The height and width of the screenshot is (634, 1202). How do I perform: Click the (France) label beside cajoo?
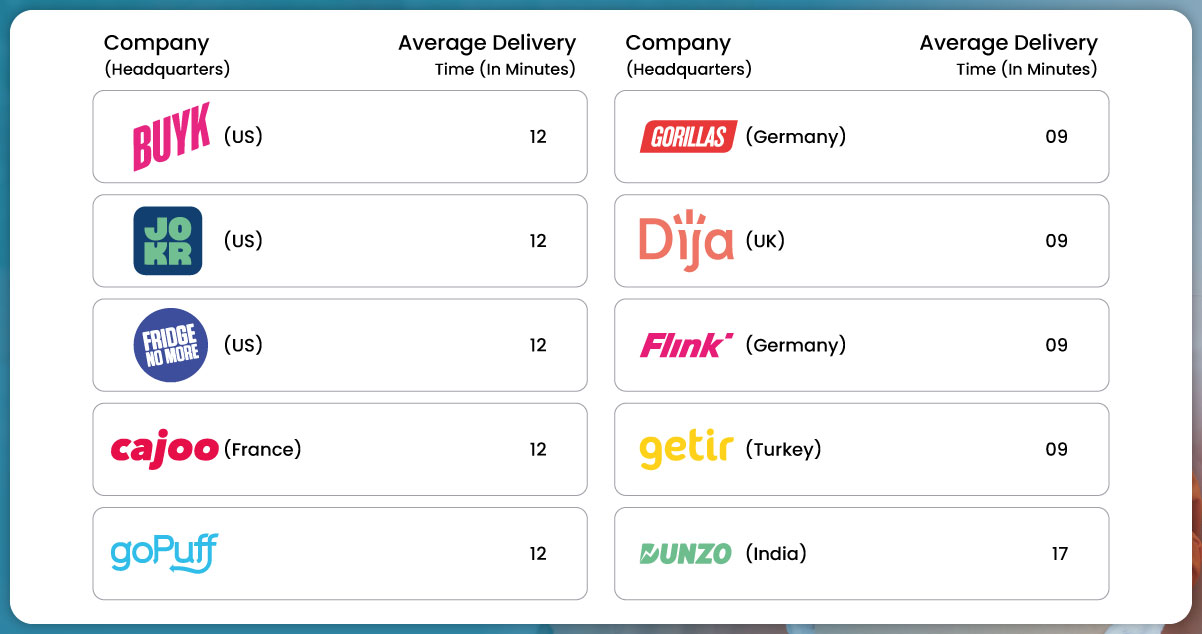click(x=262, y=449)
